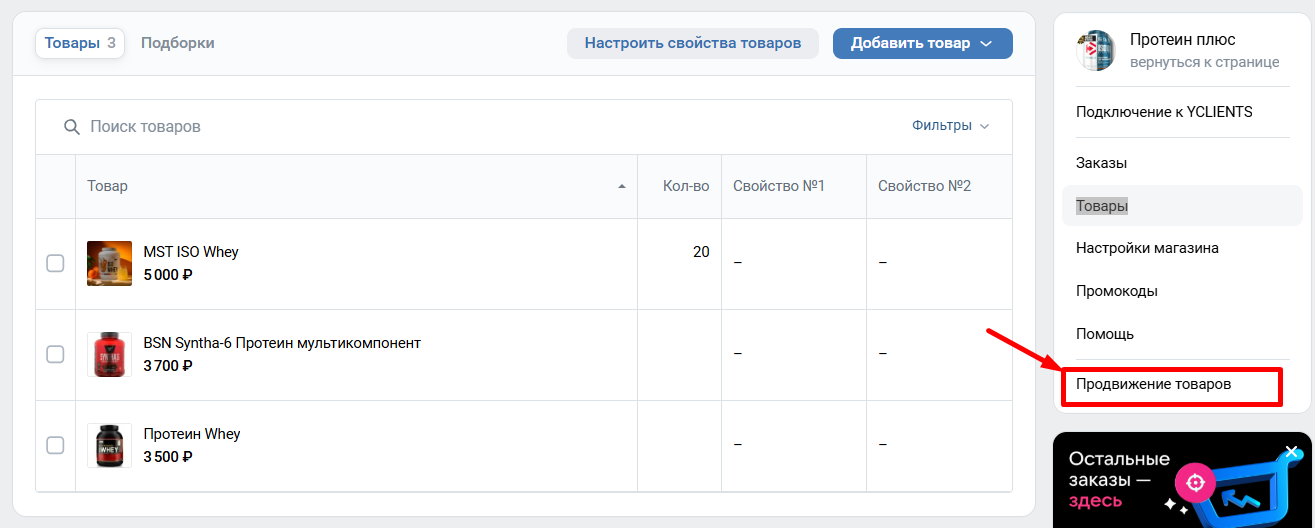Click the вернуться к странице link
This screenshot has width=1315, height=528.
point(1204,62)
